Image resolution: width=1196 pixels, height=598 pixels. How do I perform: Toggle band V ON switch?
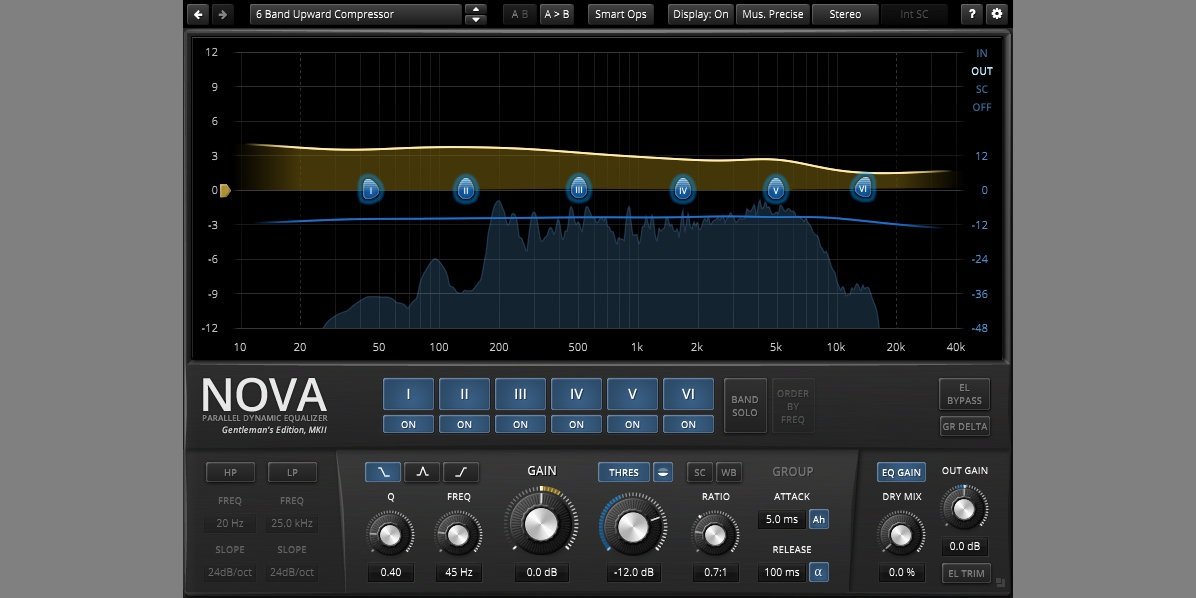pos(632,424)
